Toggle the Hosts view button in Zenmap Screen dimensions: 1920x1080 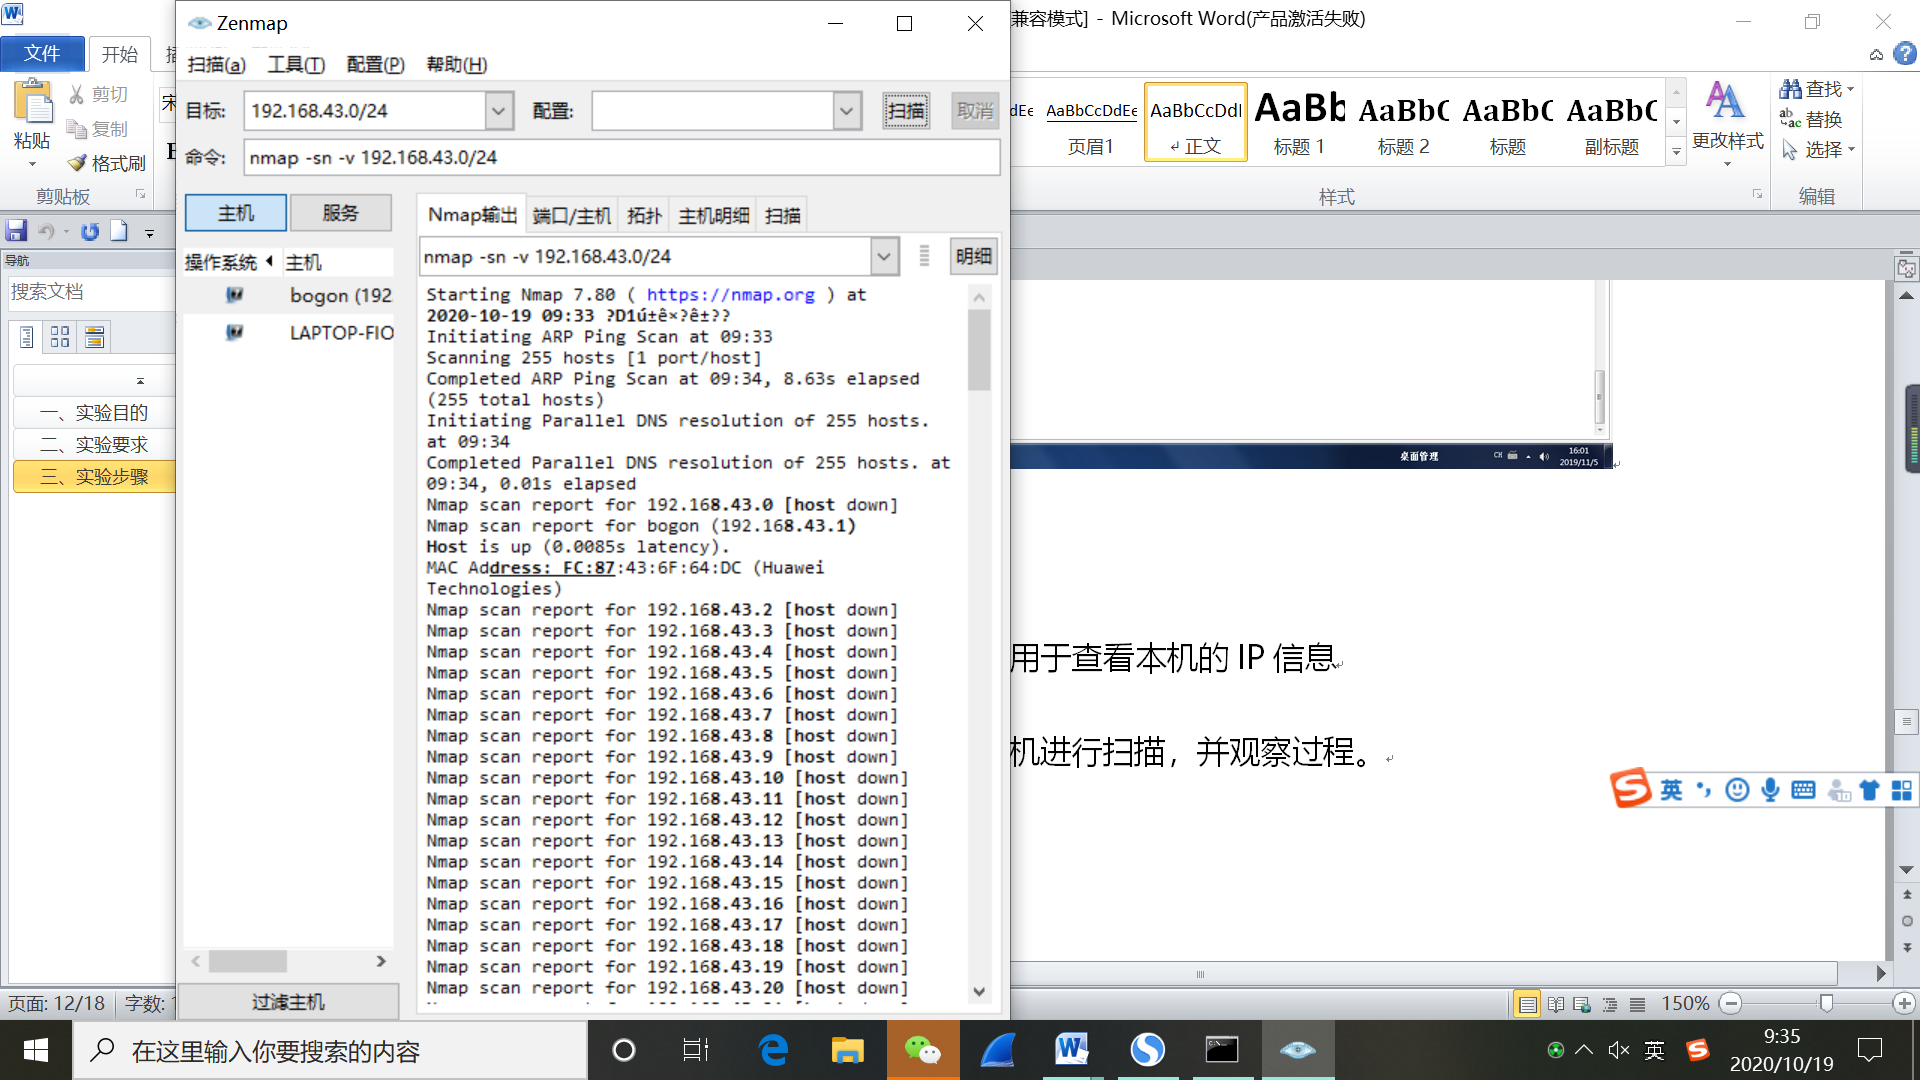coord(236,213)
